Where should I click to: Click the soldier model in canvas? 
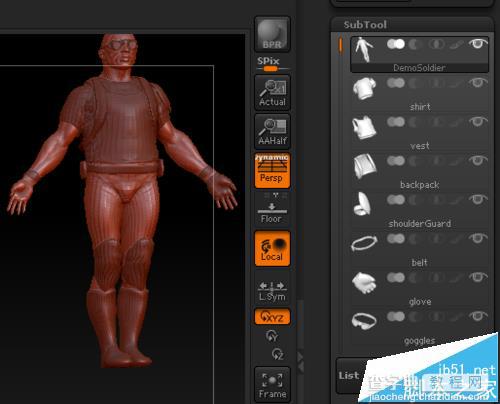tap(122, 200)
